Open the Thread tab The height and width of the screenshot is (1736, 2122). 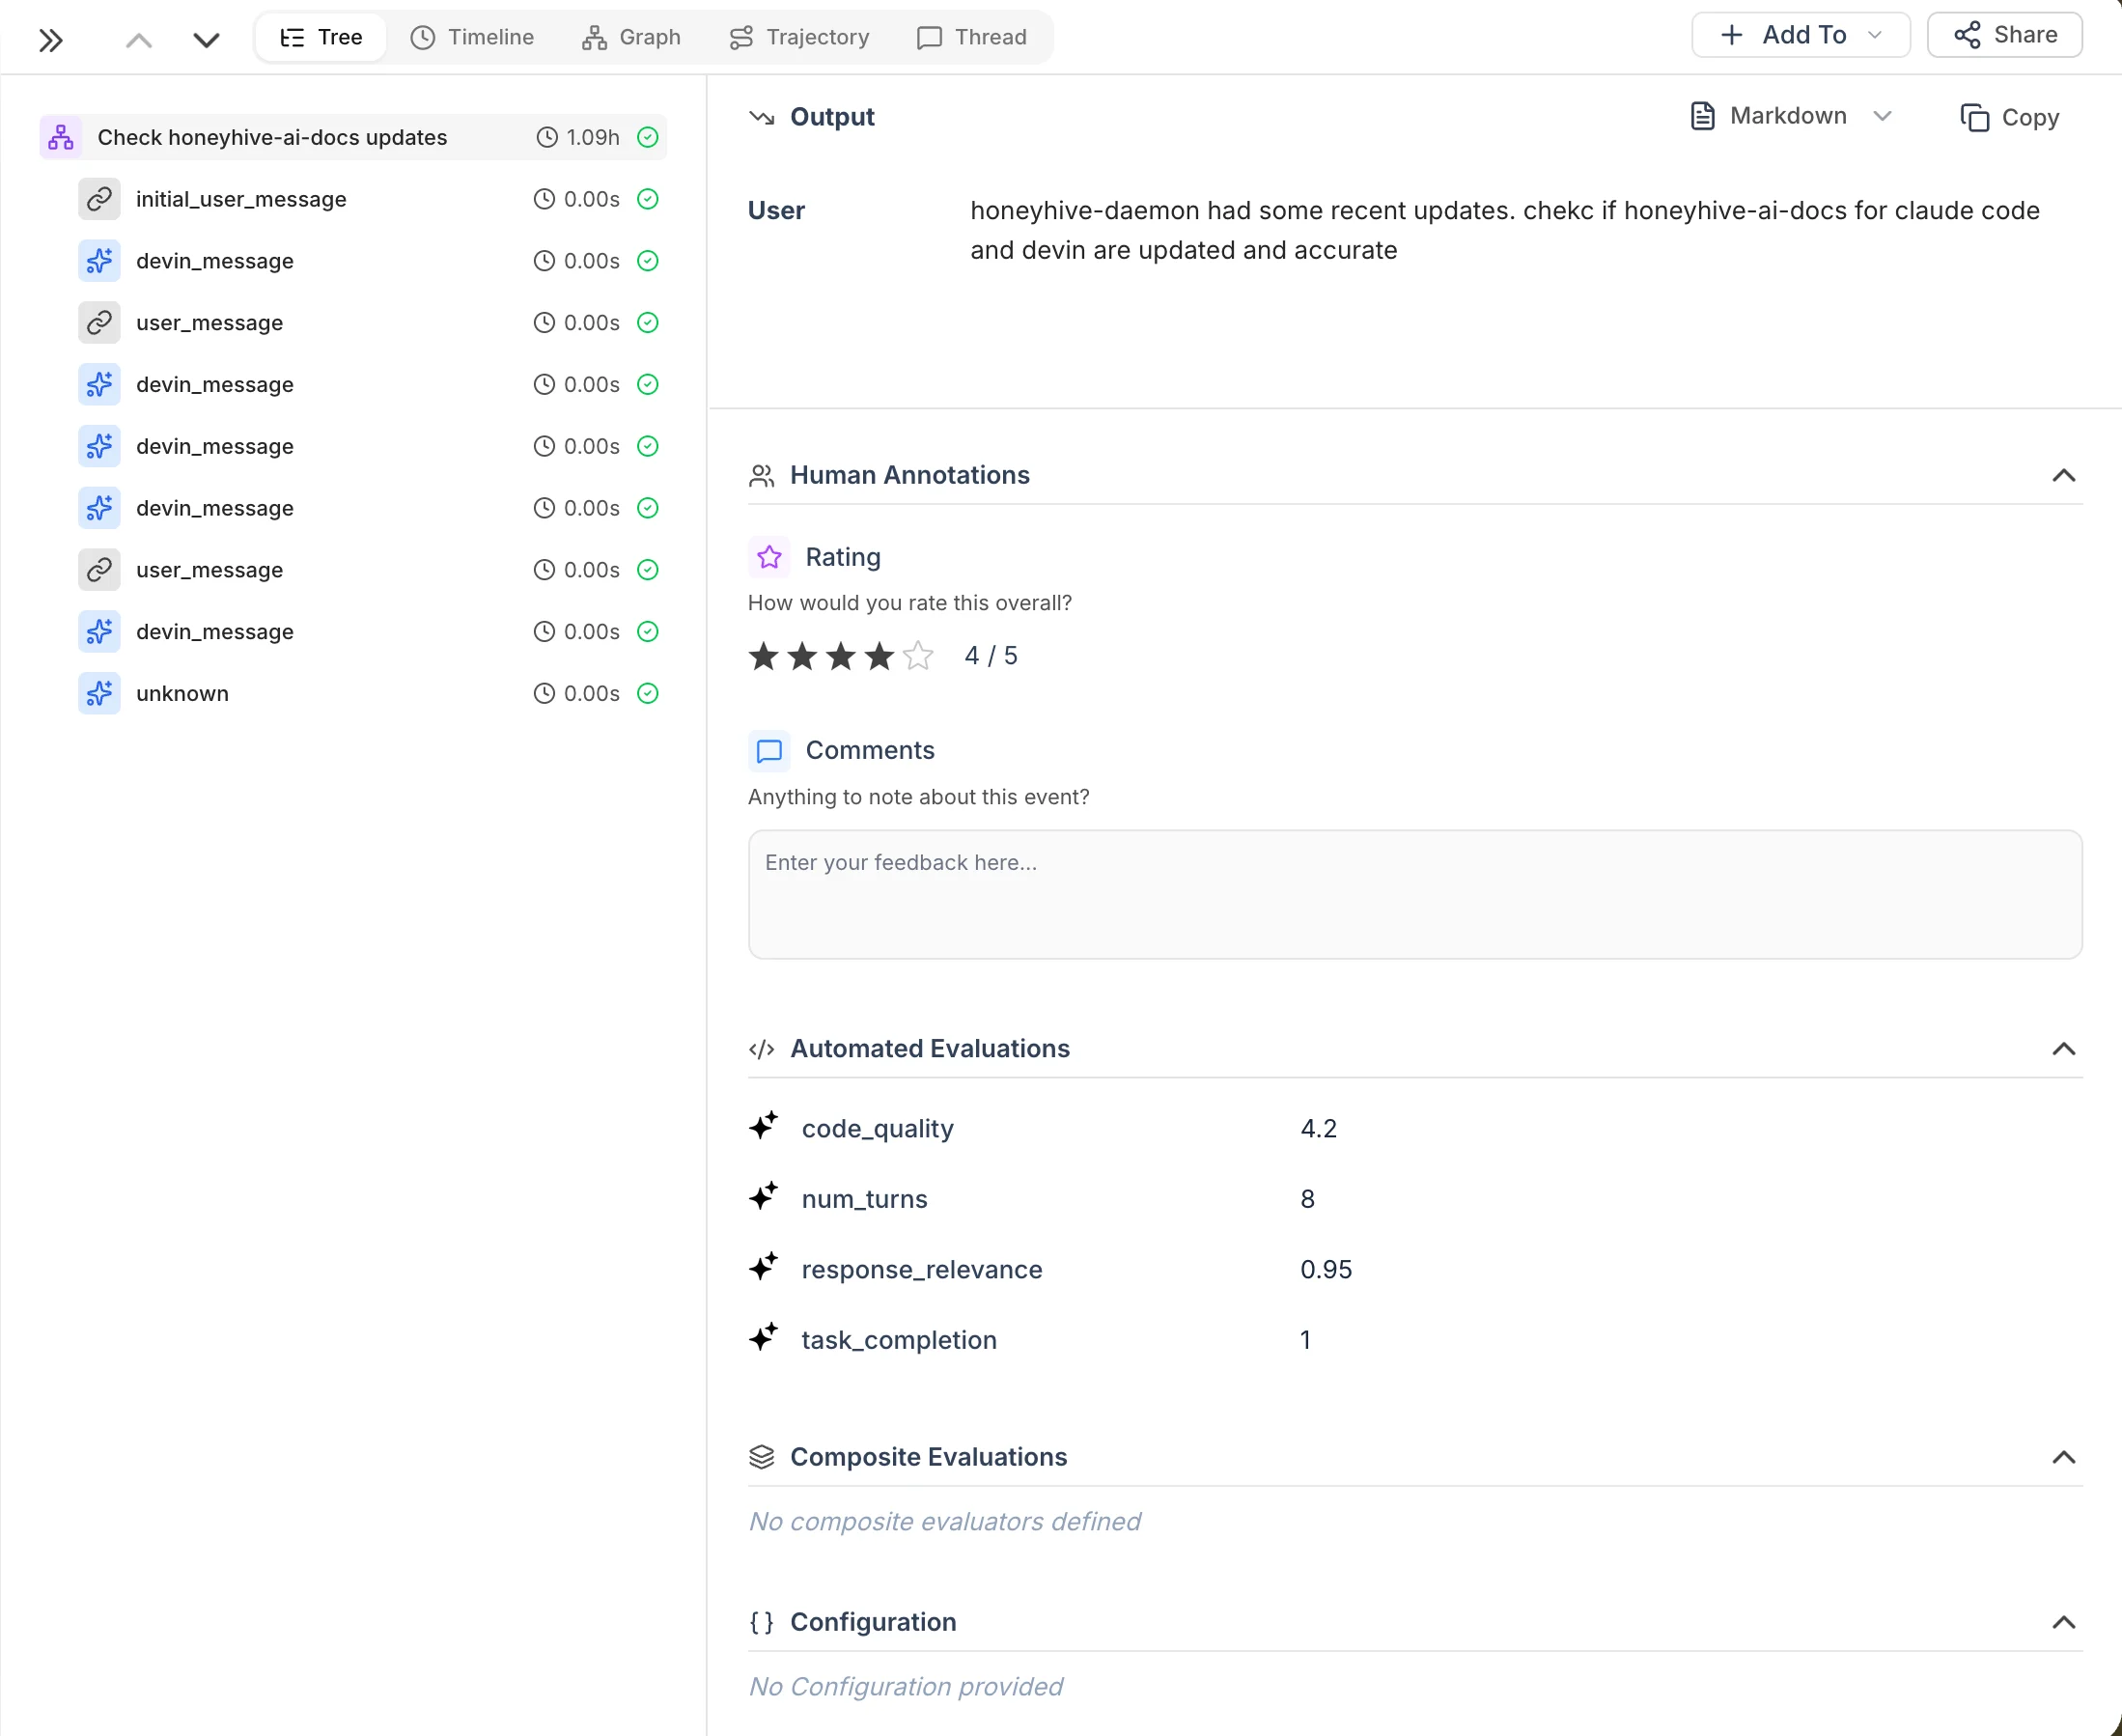click(x=972, y=37)
